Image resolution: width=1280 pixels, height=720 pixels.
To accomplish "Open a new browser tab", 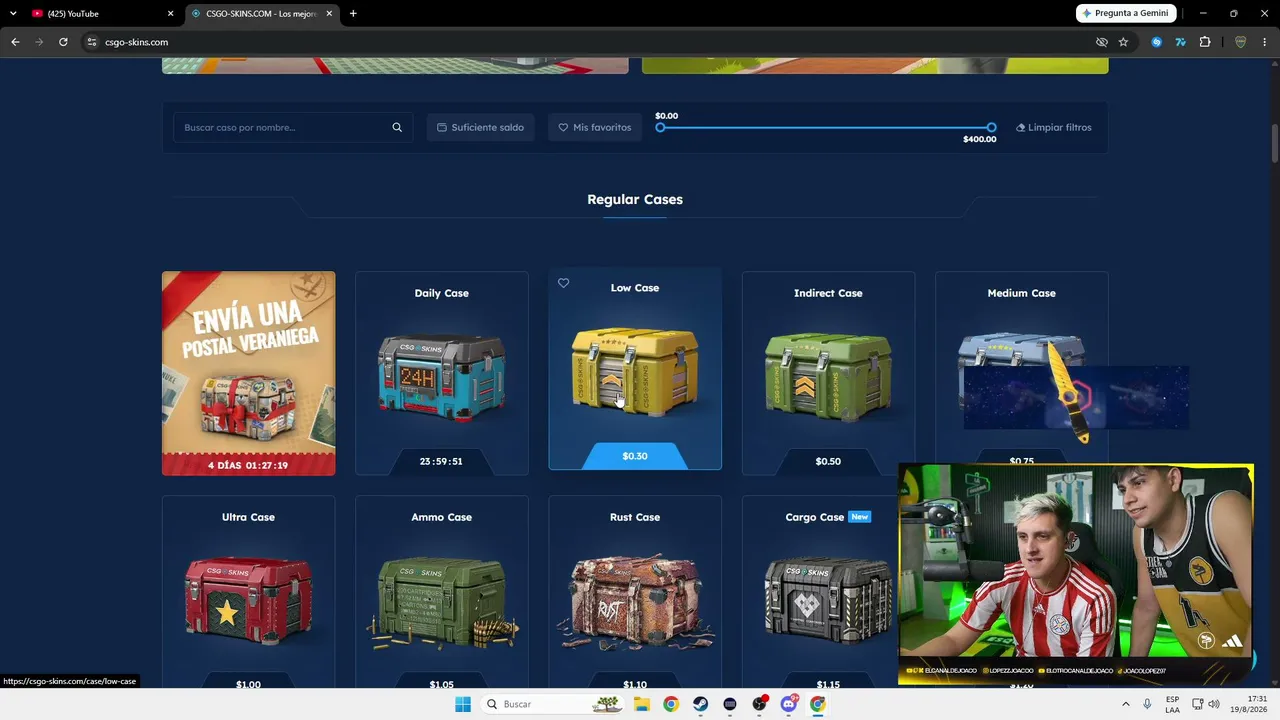I will [353, 13].
